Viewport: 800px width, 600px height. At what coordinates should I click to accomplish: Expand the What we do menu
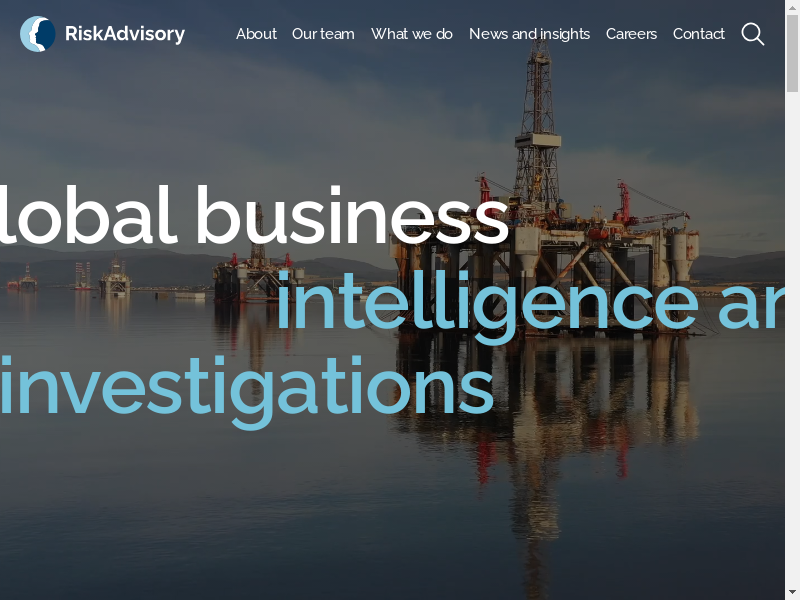pyautogui.click(x=412, y=34)
